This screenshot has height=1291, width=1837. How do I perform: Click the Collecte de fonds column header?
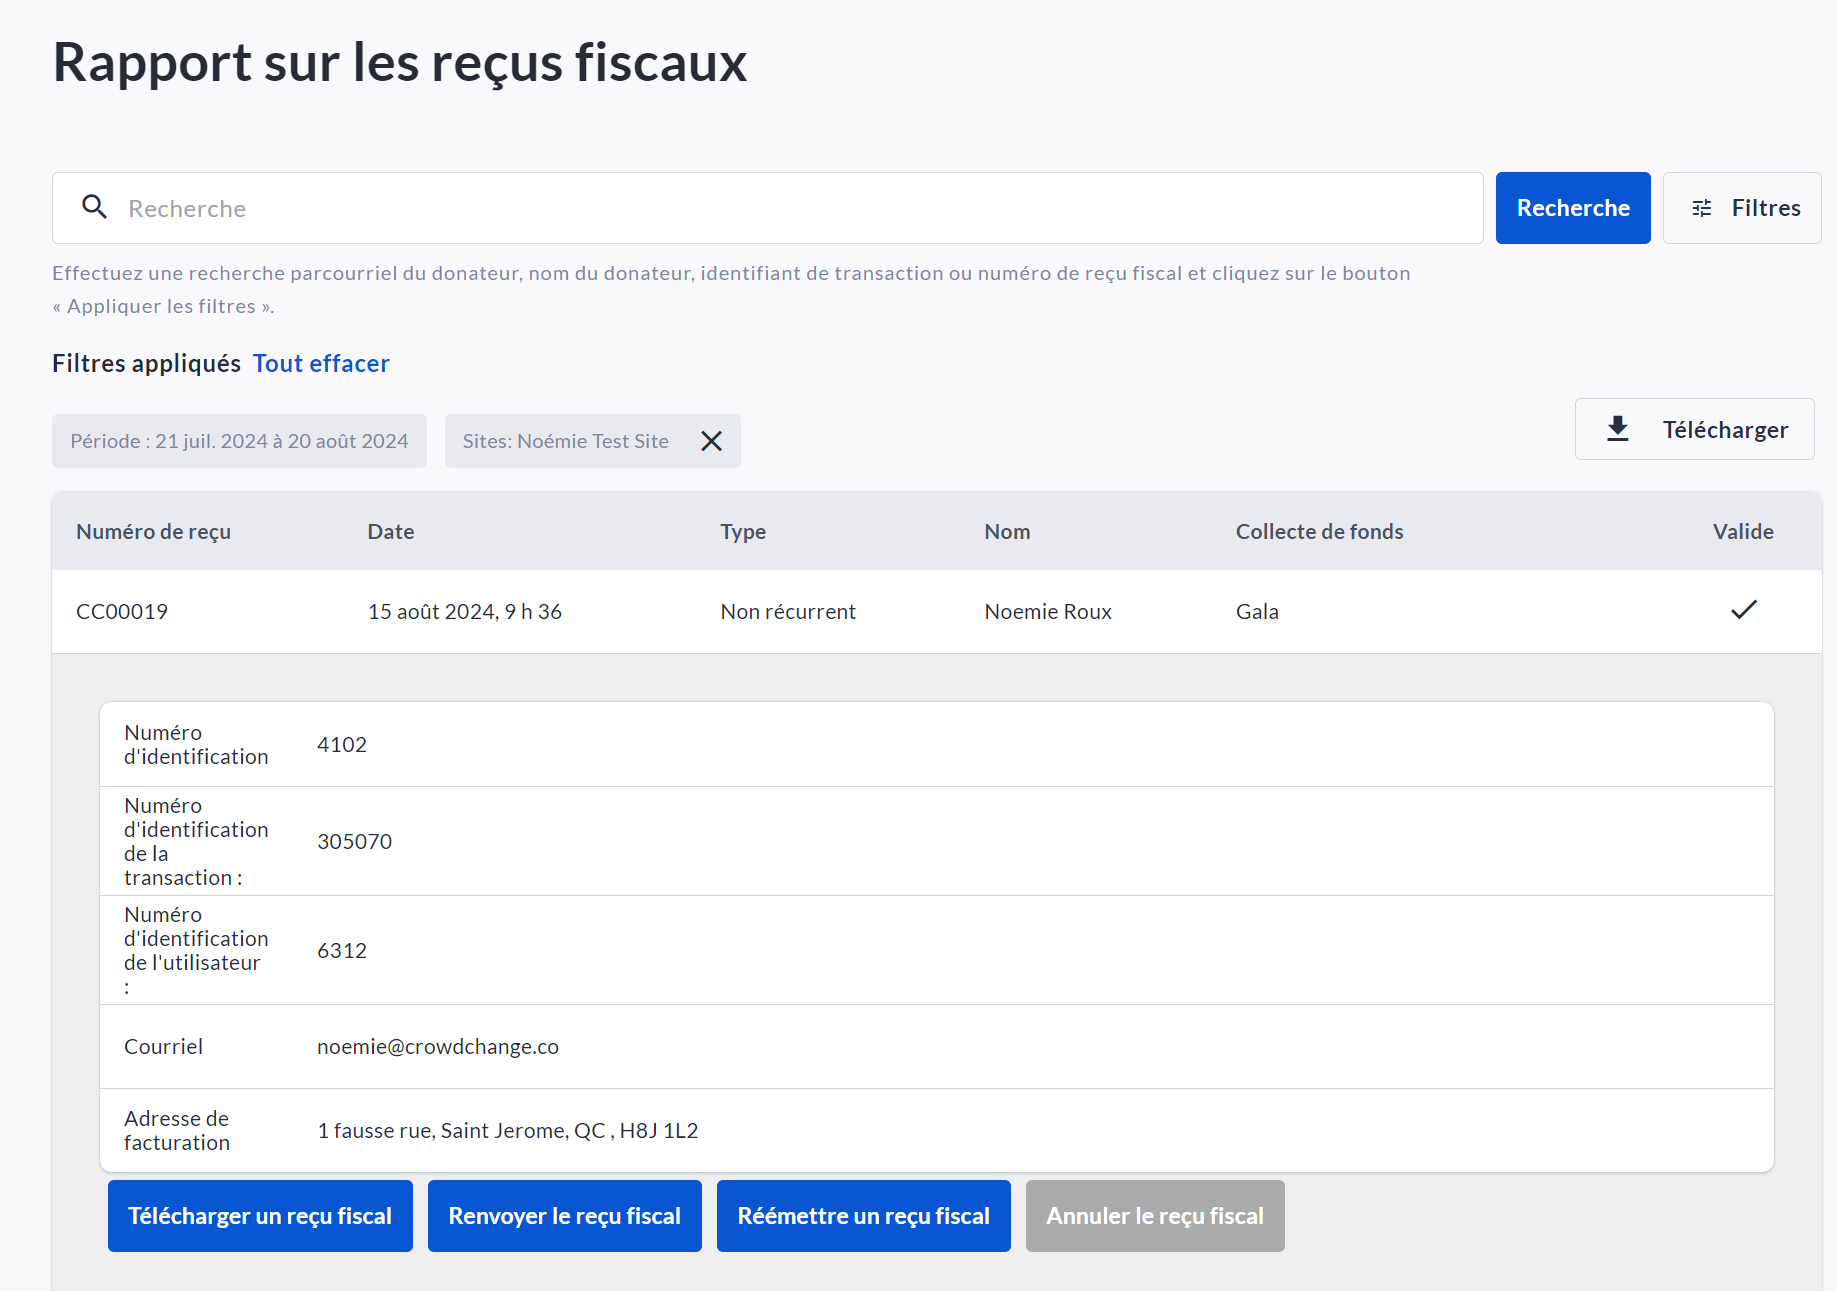pos(1319,532)
